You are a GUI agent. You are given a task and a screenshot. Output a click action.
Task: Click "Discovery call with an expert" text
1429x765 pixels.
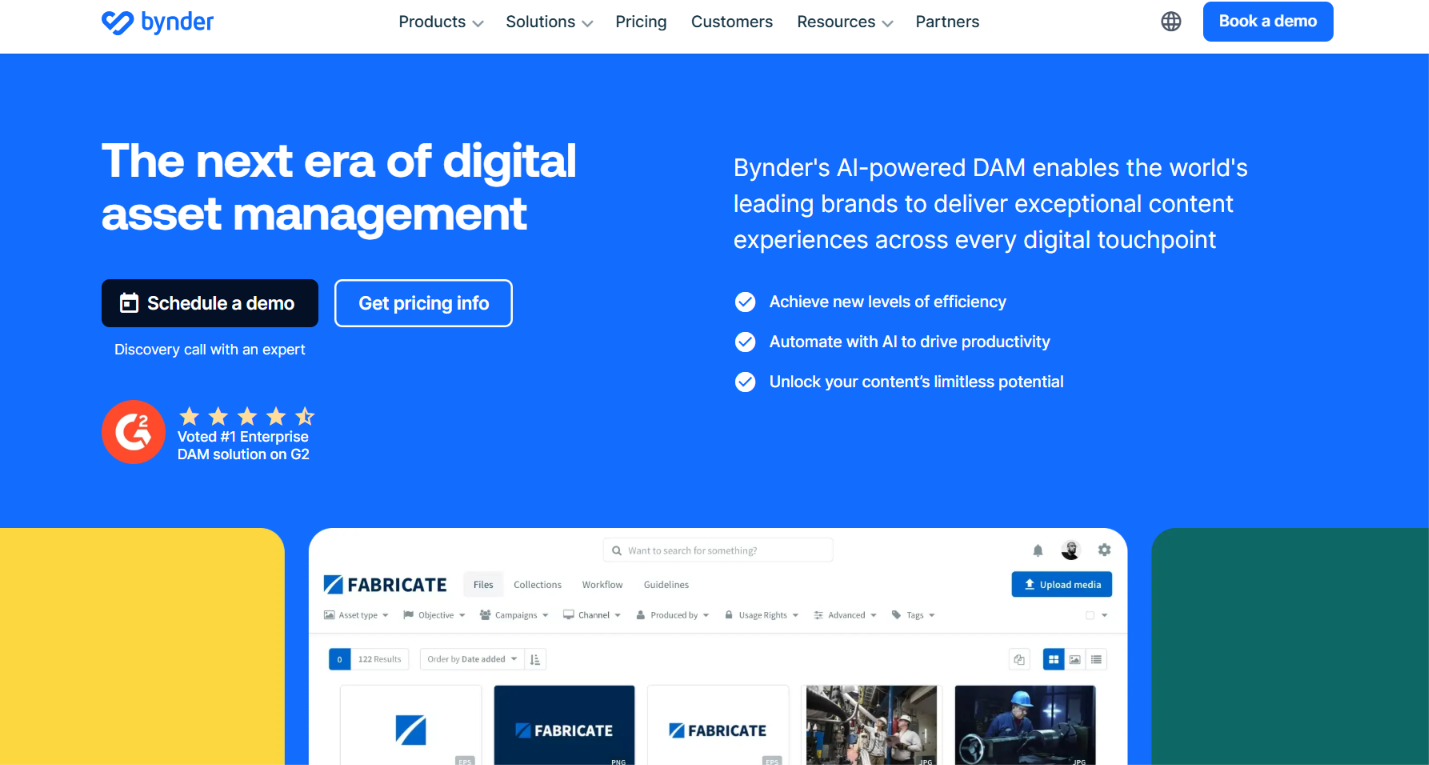pos(210,350)
